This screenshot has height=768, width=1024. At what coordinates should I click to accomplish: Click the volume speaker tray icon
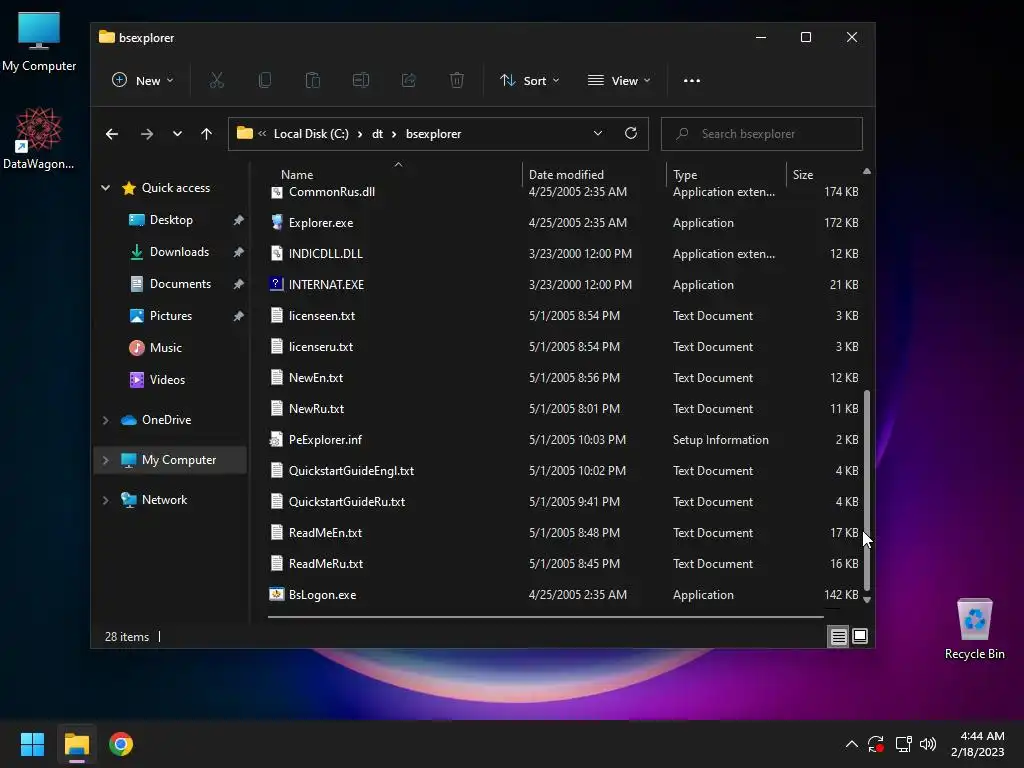927,744
